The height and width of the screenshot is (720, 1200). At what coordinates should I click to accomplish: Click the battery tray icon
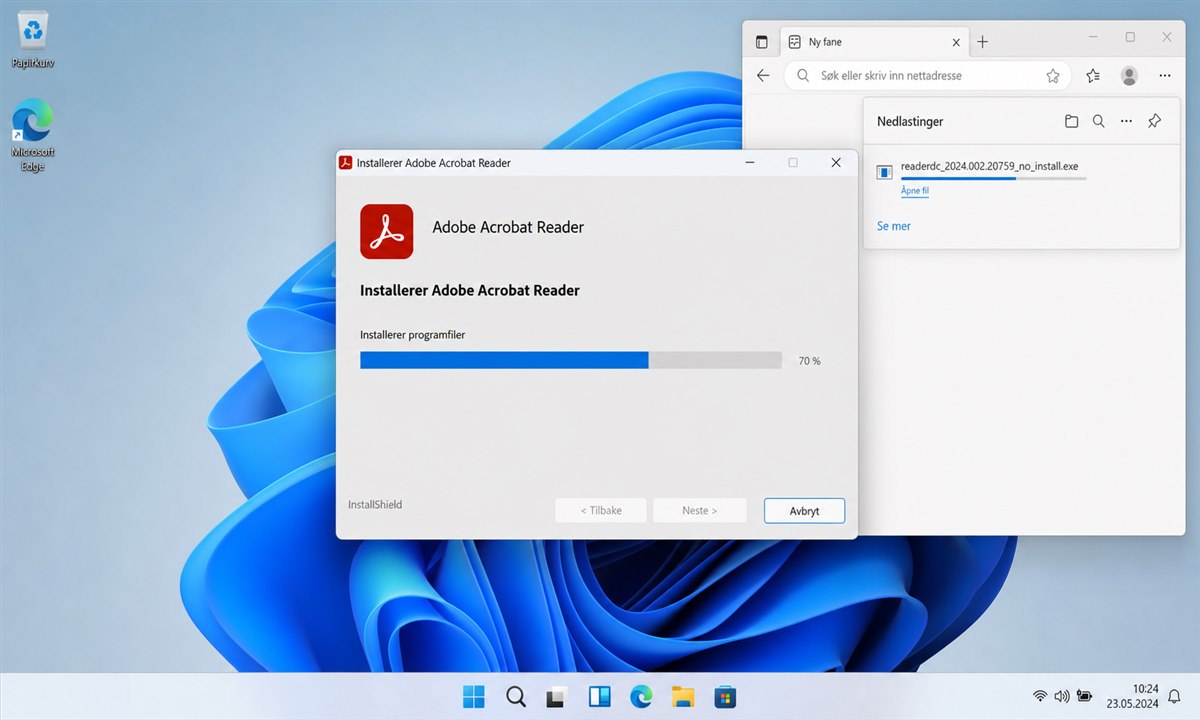[x=1084, y=696]
